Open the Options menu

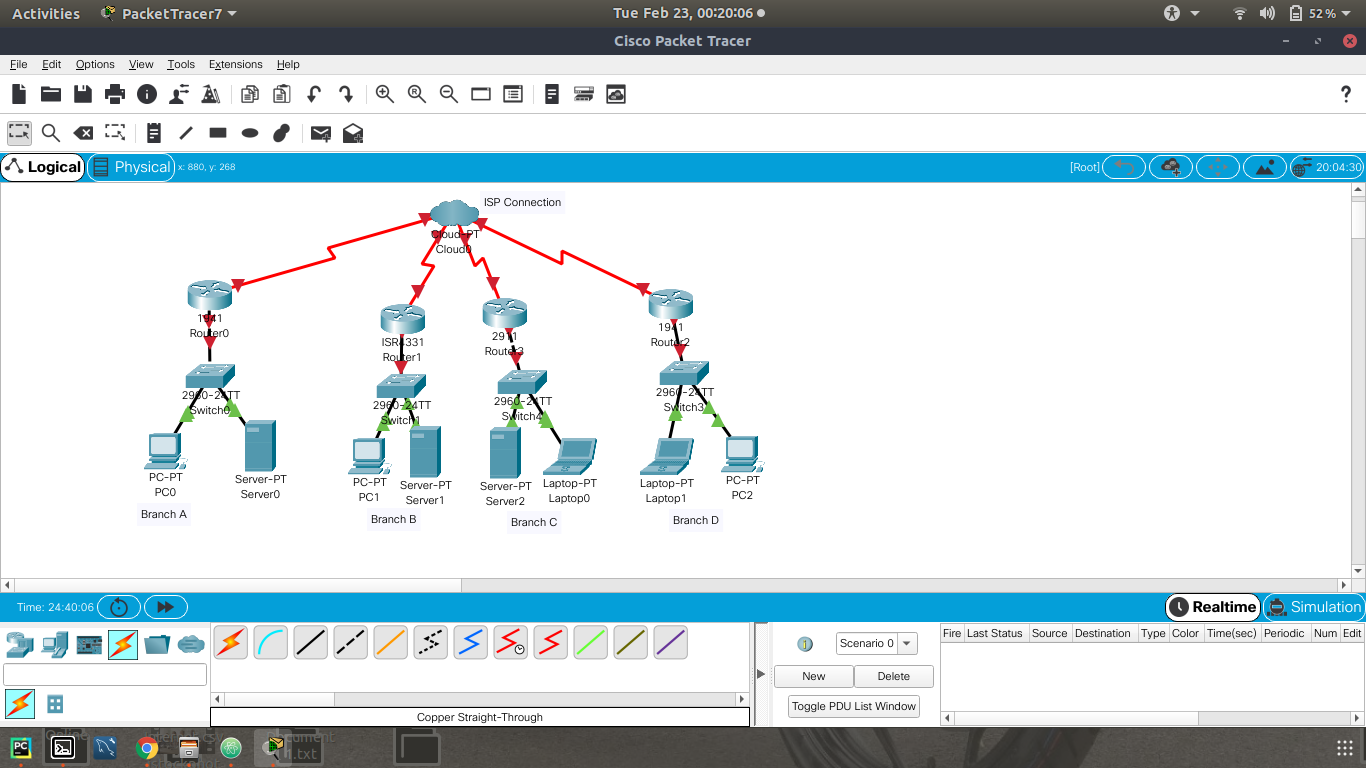[x=95, y=64]
